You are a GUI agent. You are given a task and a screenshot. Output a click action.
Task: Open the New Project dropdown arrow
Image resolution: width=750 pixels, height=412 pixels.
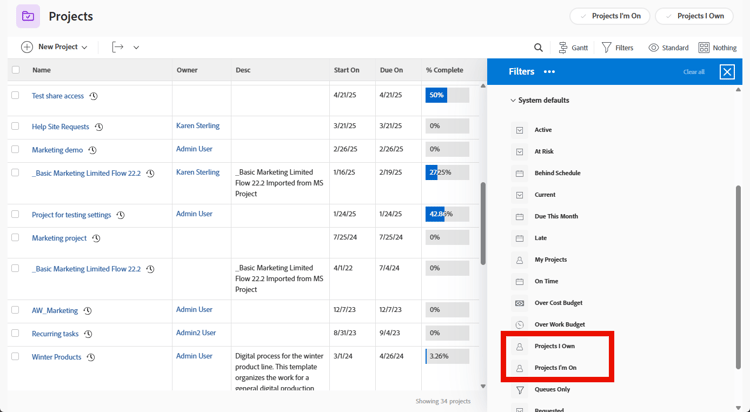(85, 47)
